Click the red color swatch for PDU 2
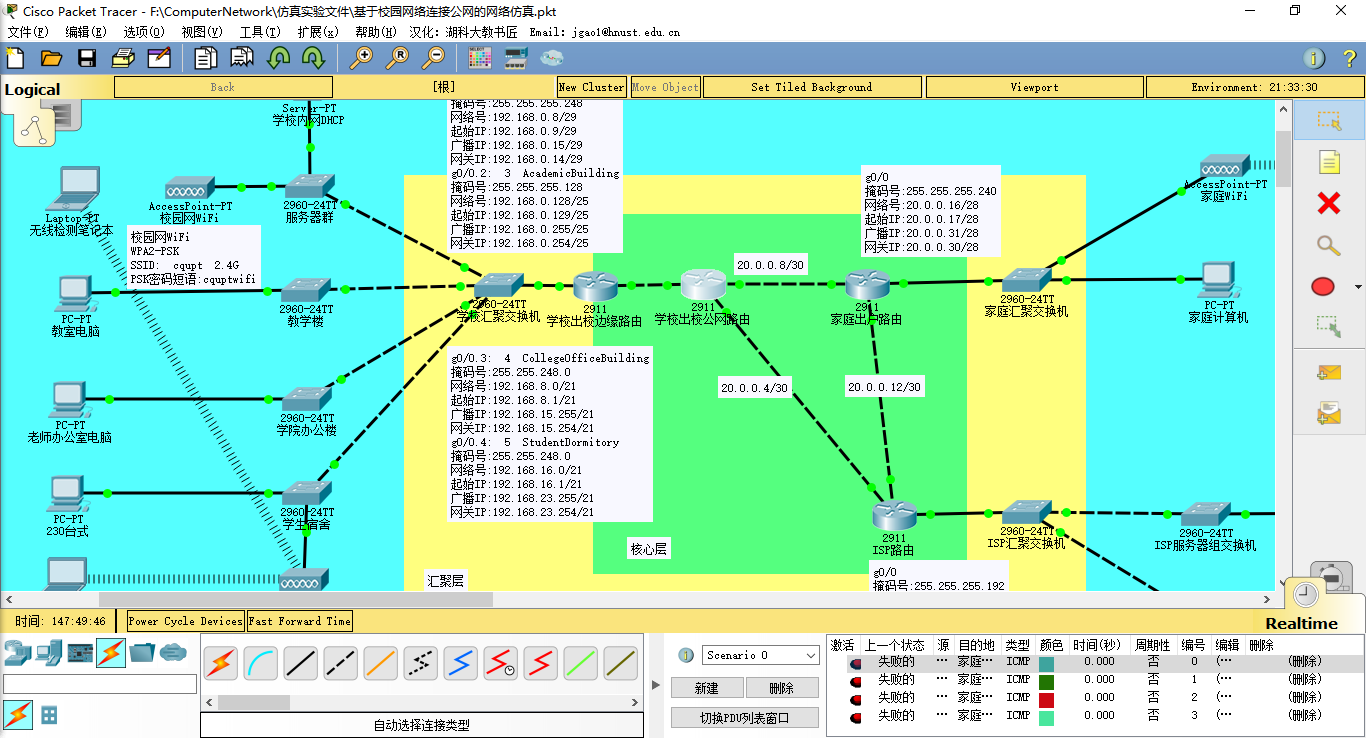Viewport: 1366px width, 738px height. [1046, 699]
